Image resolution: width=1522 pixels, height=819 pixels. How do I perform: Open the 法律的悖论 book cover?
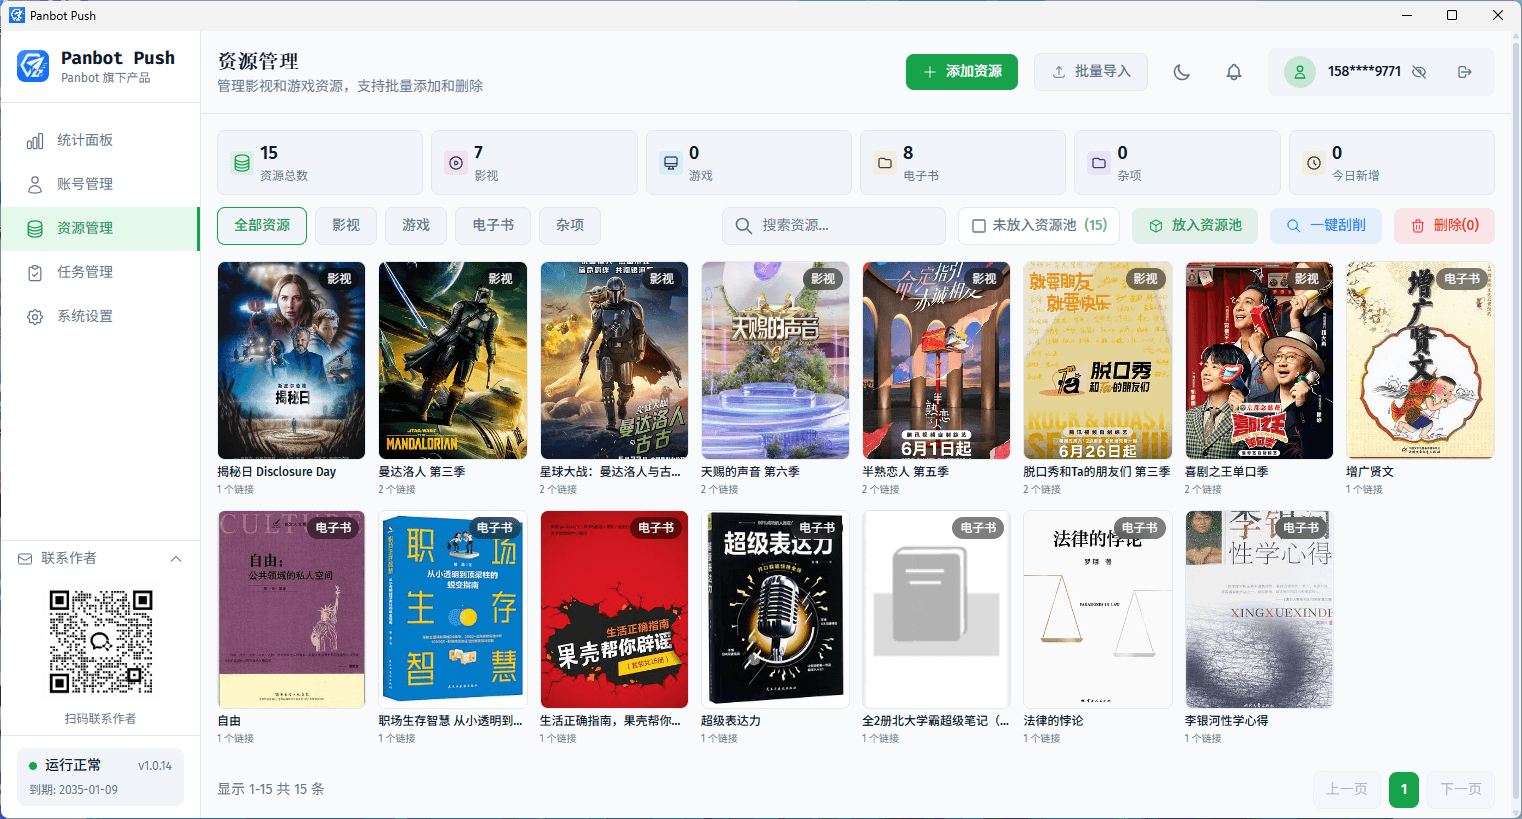[1098, 609]
